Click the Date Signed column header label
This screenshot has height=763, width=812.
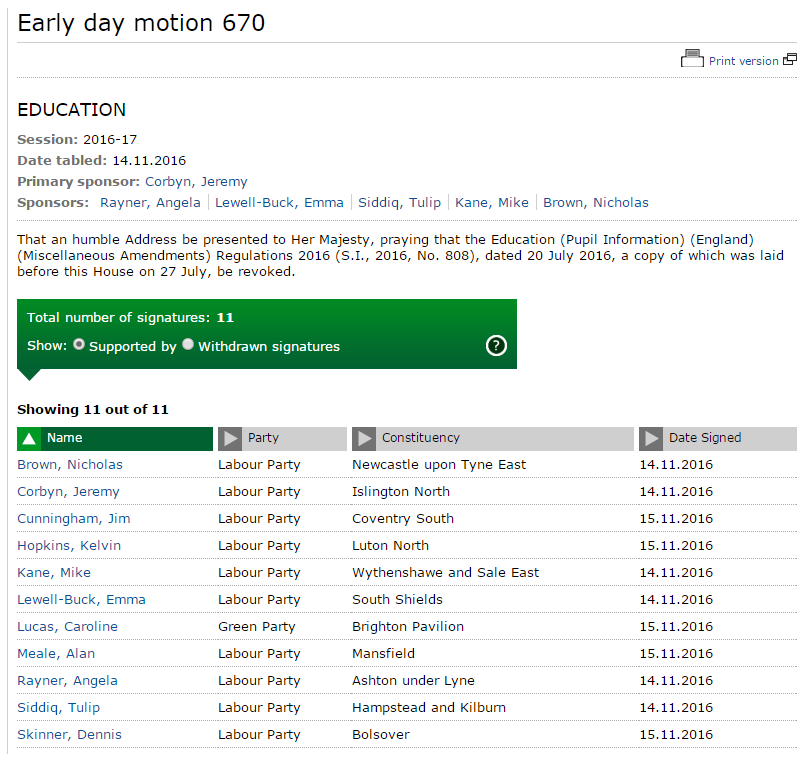705,438
